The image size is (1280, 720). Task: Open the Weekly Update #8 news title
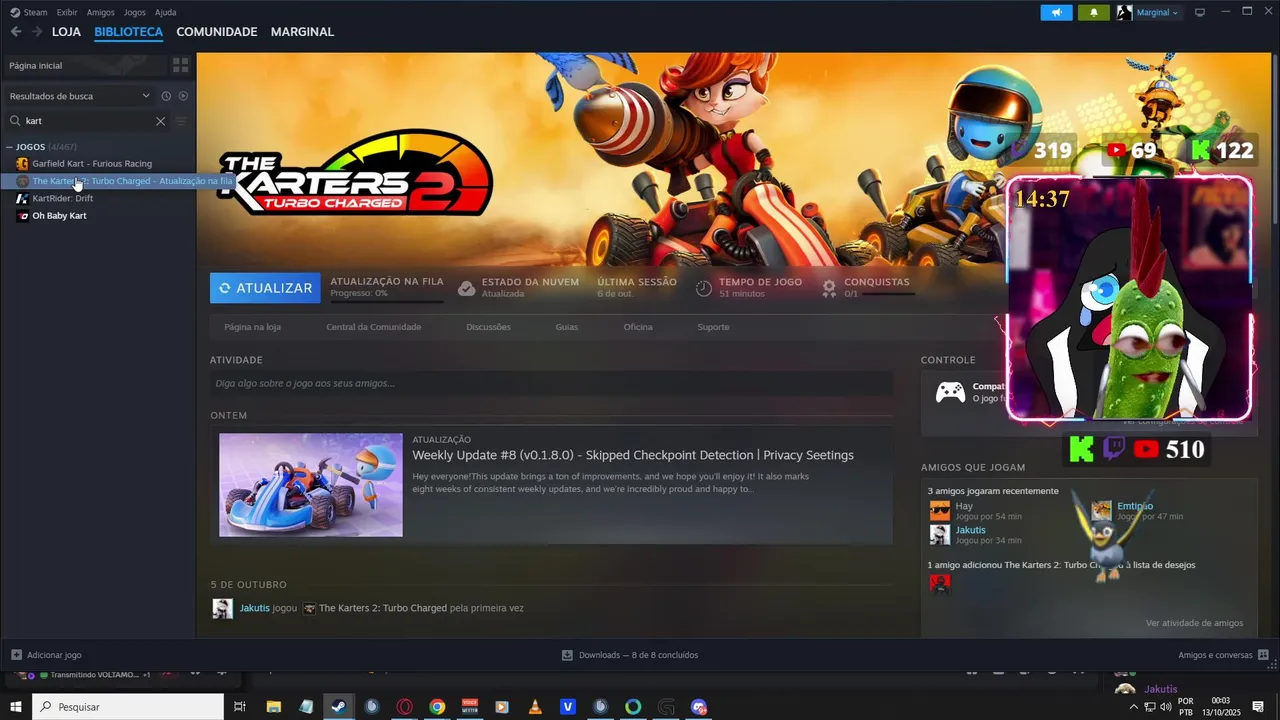[633, 455]
